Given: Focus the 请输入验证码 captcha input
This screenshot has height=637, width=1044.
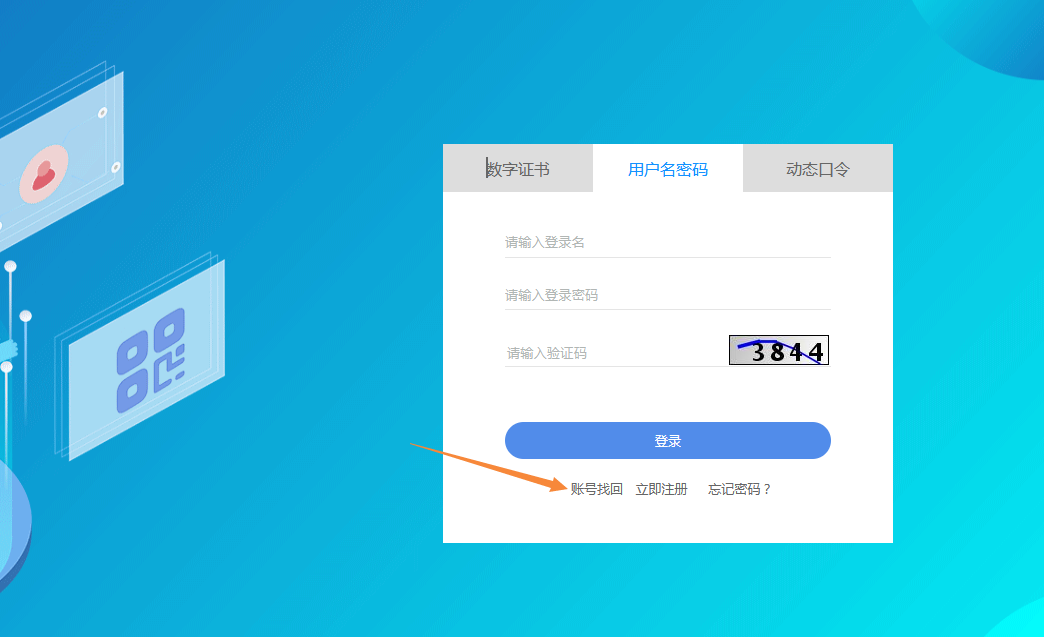Looking at the screenshot, I should click(x=612, y=353).
